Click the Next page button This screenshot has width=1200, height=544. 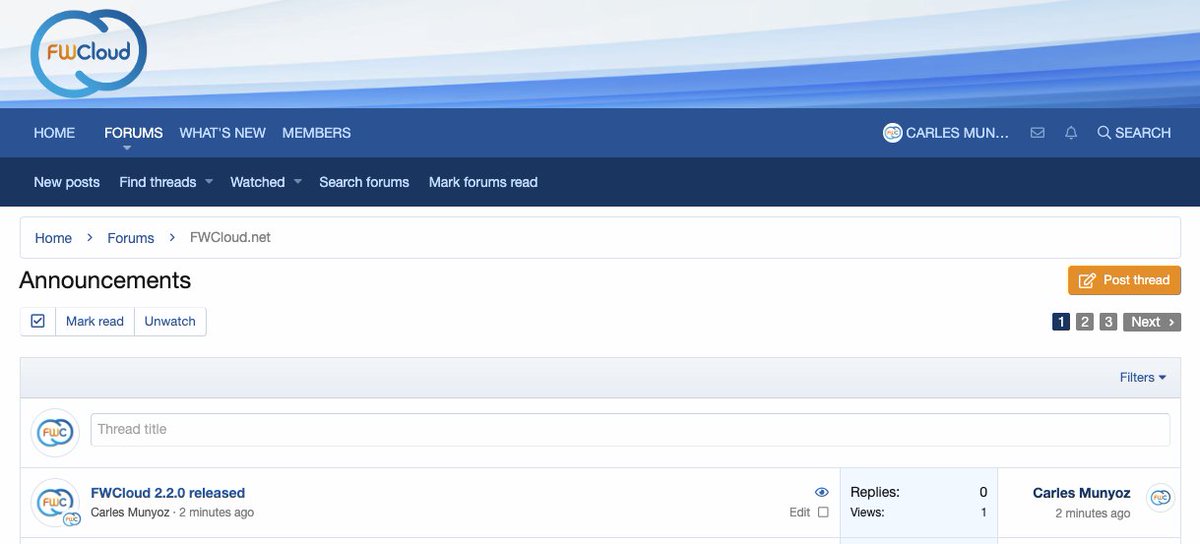[1152, 322]
